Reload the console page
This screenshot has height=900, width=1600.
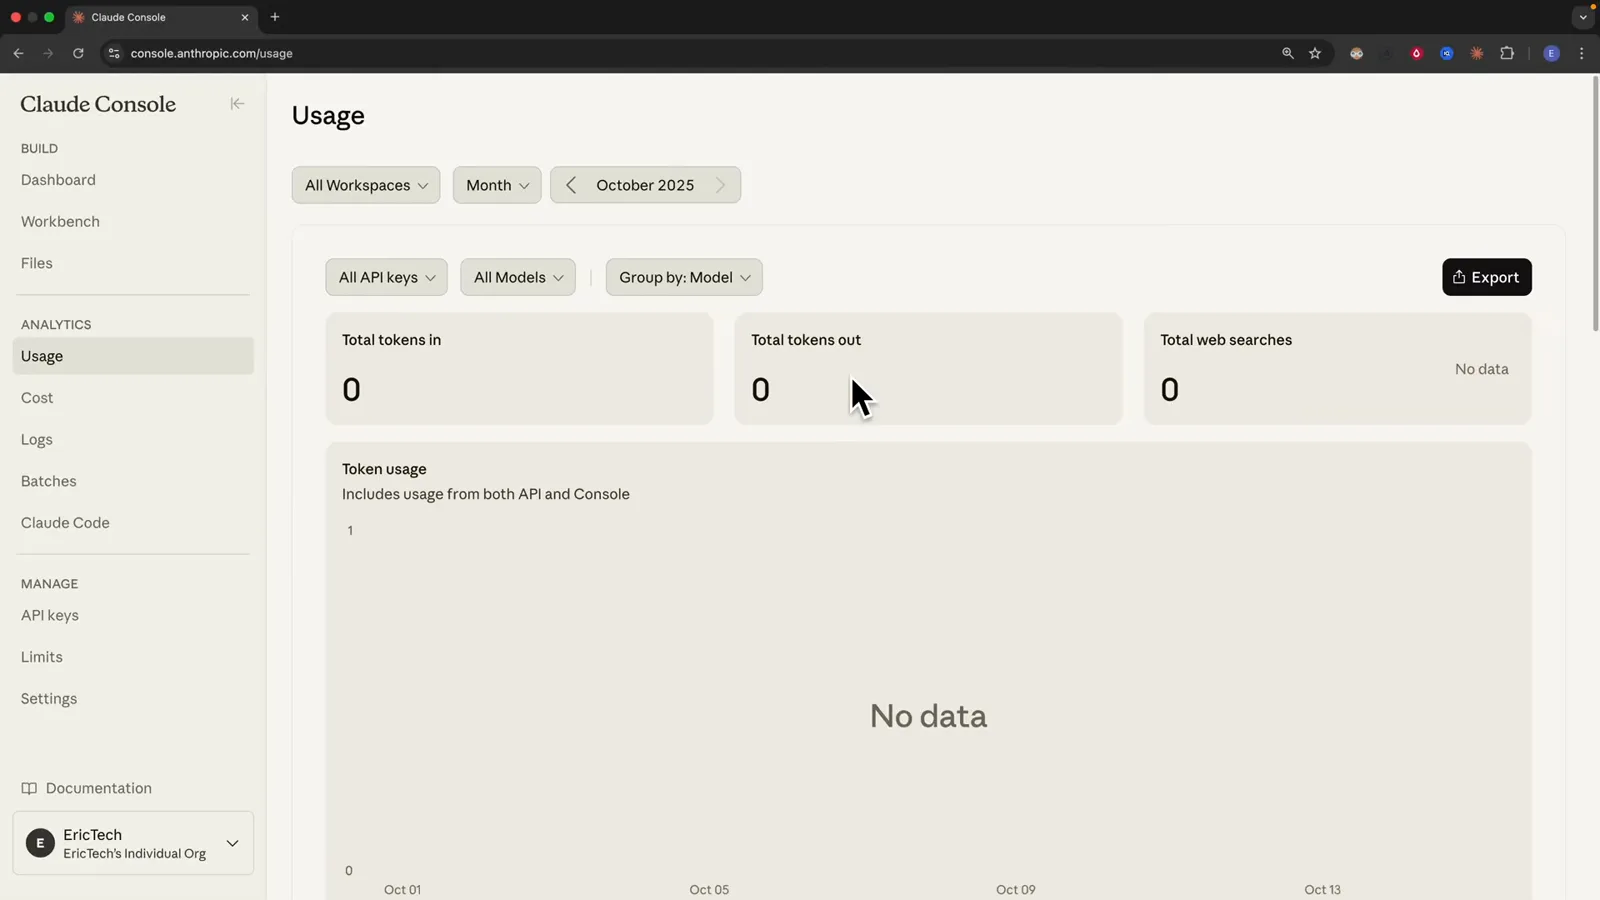tap(78, 53)
